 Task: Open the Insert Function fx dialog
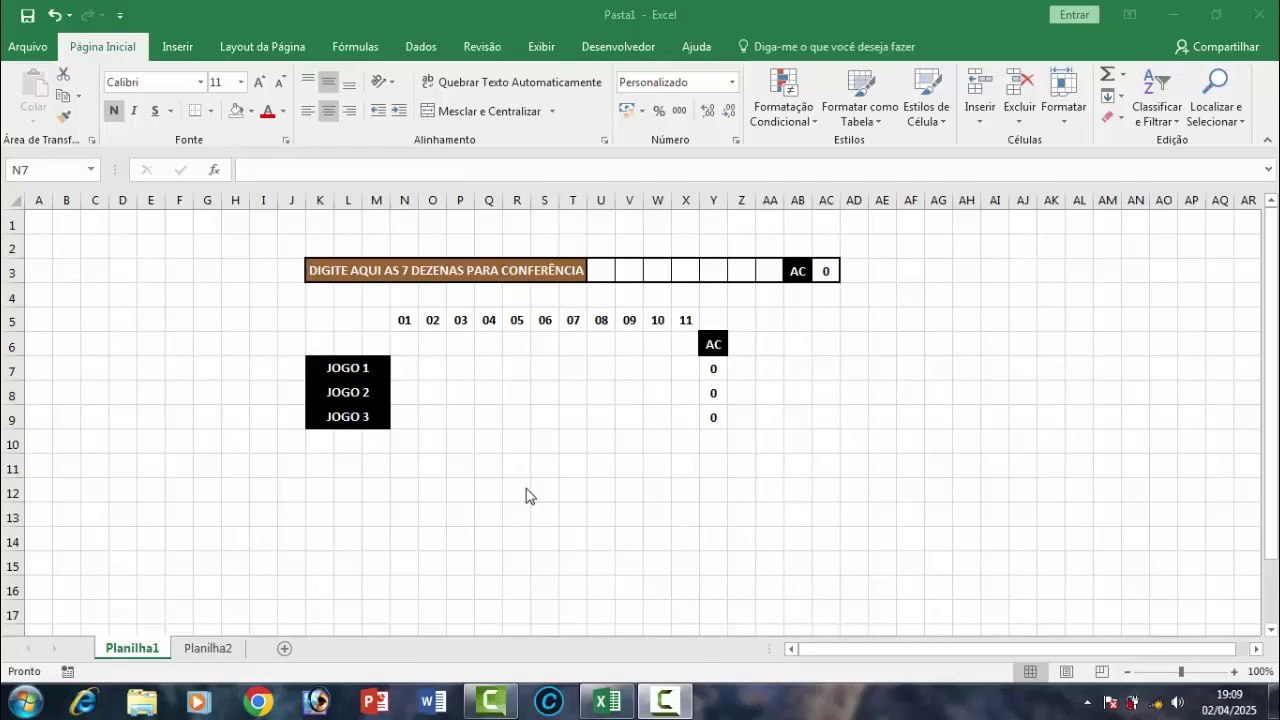coord(214,170)
